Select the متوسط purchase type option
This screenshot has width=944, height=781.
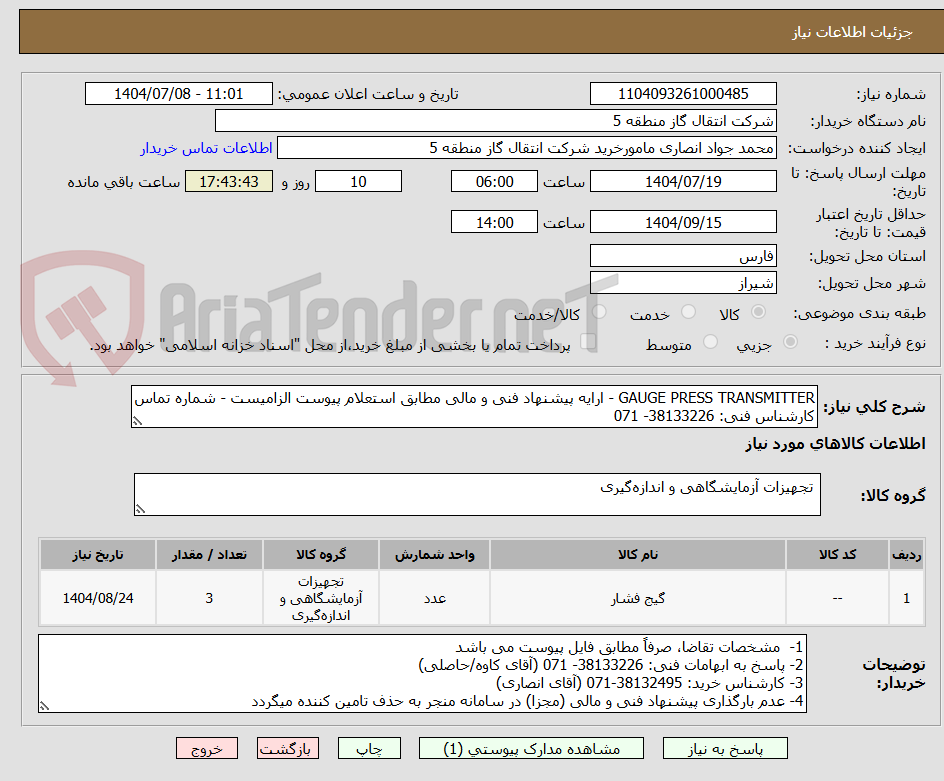click(710, 339)
